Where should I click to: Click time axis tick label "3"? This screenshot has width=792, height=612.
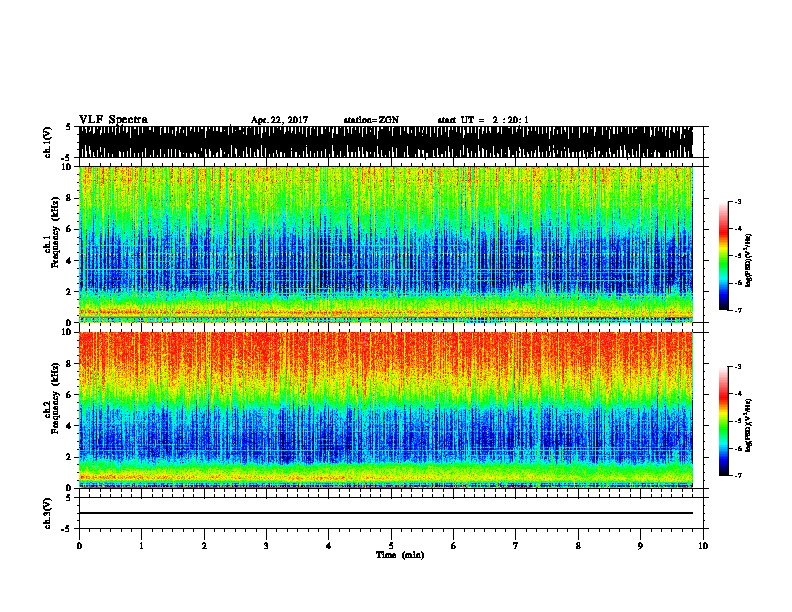coord(266,546)
